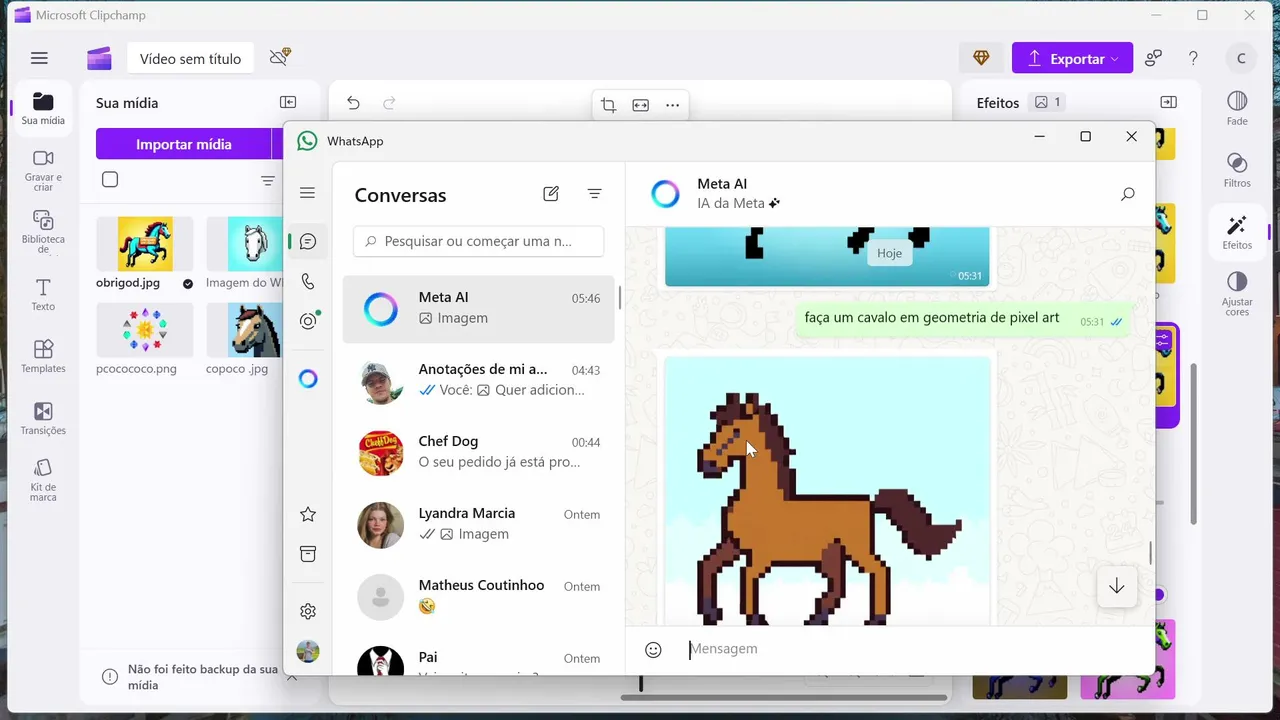Open WhatsApp profile picture at sidebar bottom
The image size is (1280, 720).
coord(308,651)
